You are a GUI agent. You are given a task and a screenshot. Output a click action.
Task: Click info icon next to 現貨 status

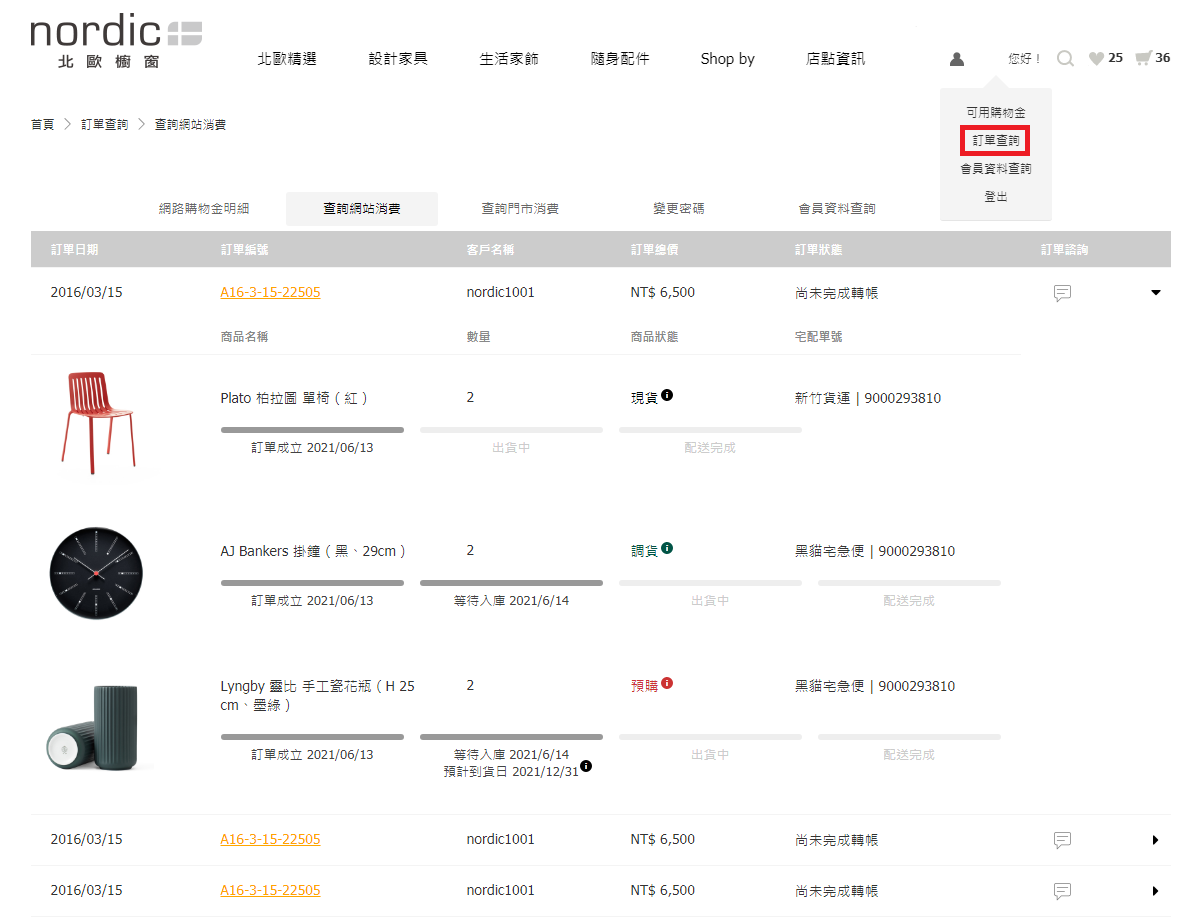[x=667, y=395]
